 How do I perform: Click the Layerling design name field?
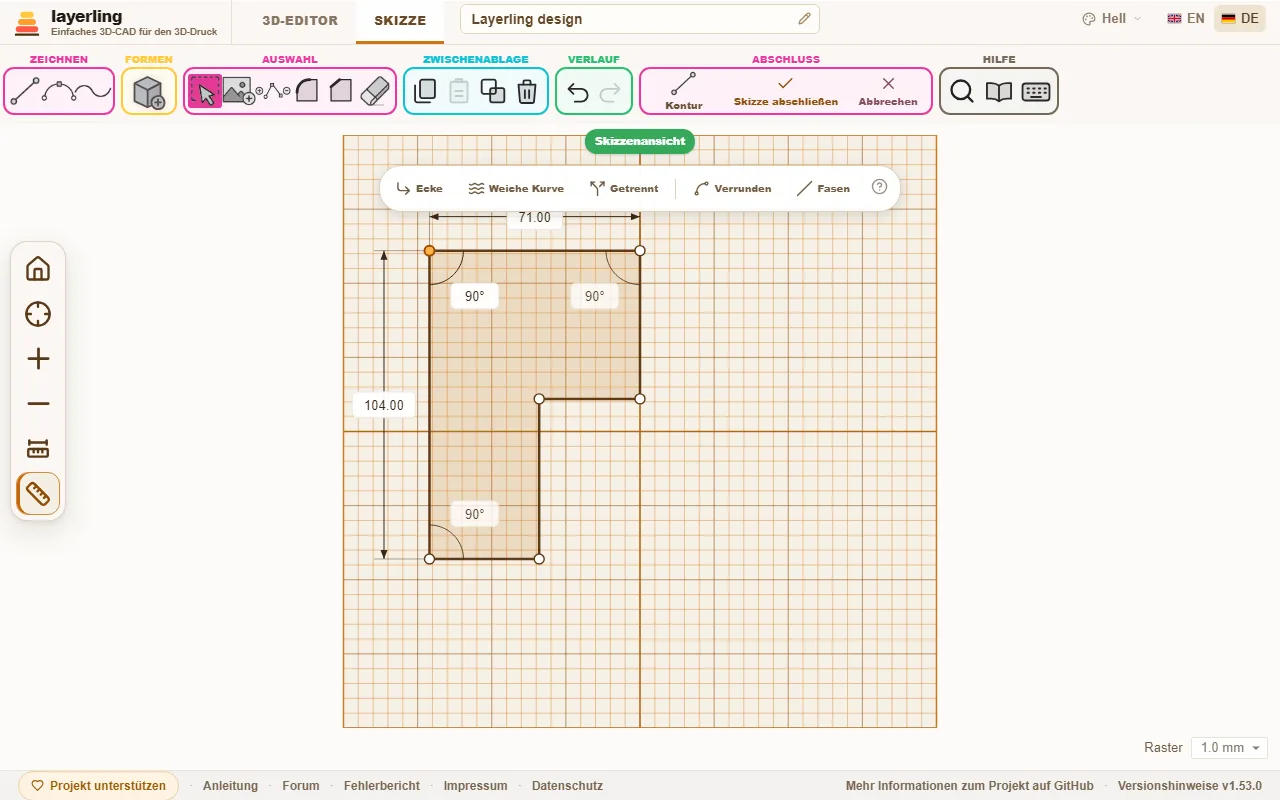tap(640, 19)
